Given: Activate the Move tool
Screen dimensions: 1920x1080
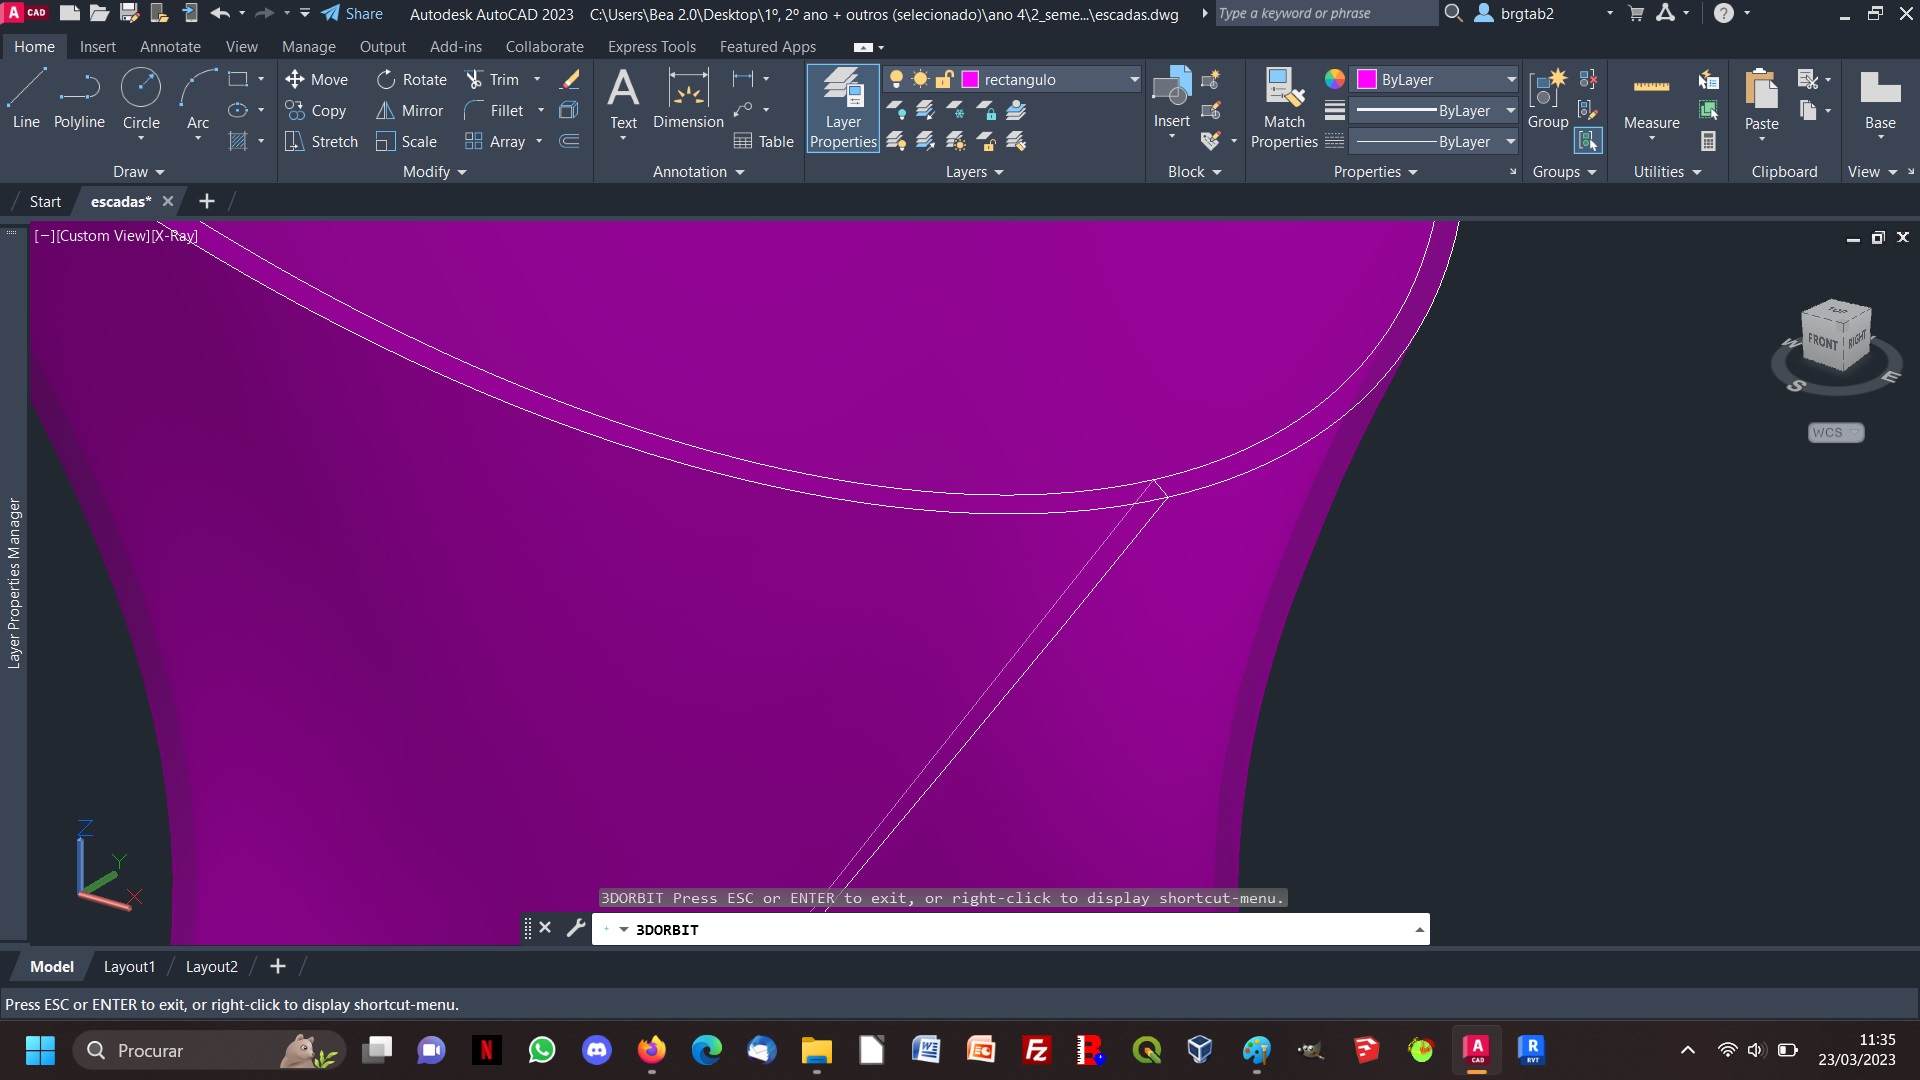Looking at the screenshot, I should [316, 79].
